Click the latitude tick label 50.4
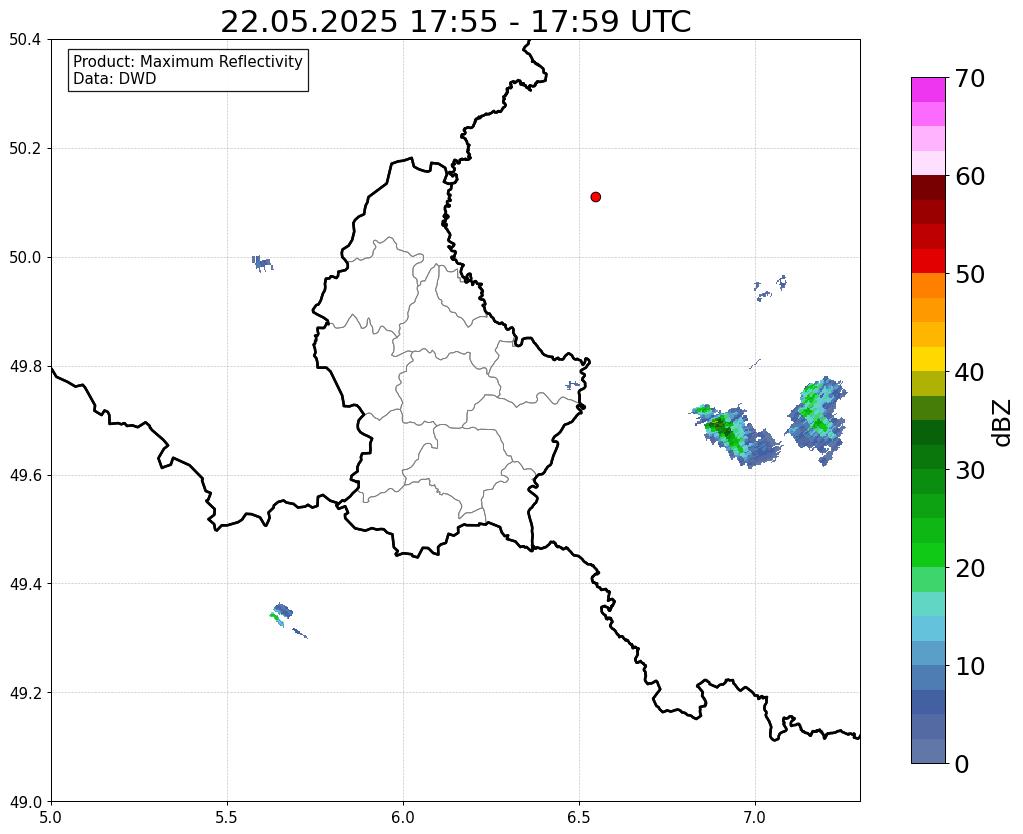Image resolution: width=1023 pixels, height=834 pixels. (25, 40)
